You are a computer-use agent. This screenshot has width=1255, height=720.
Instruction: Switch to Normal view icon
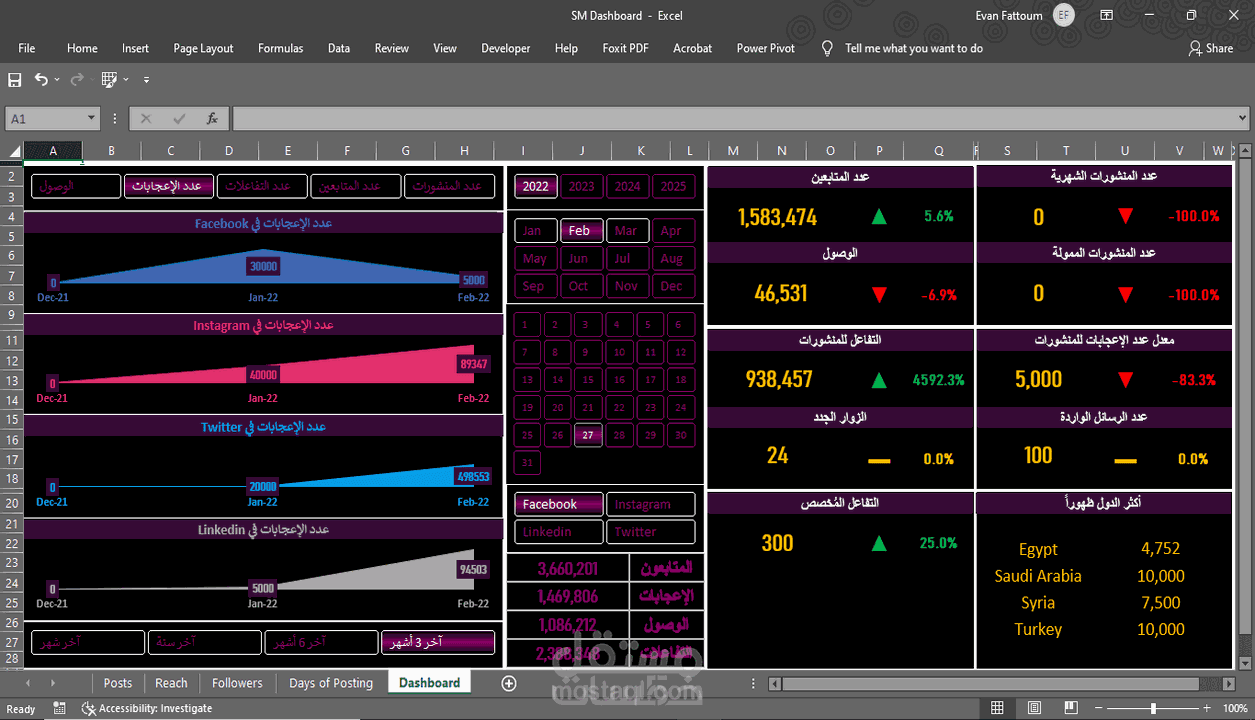tap(997, 708)
